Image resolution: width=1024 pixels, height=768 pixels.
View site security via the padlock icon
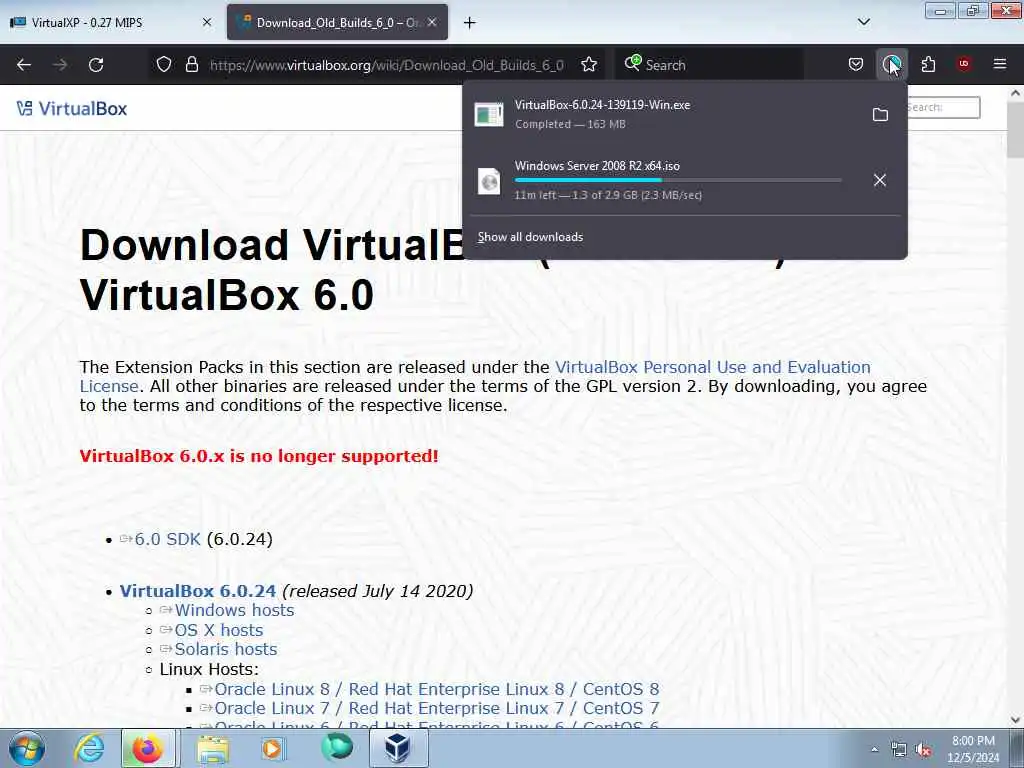[x=191, y=65]
